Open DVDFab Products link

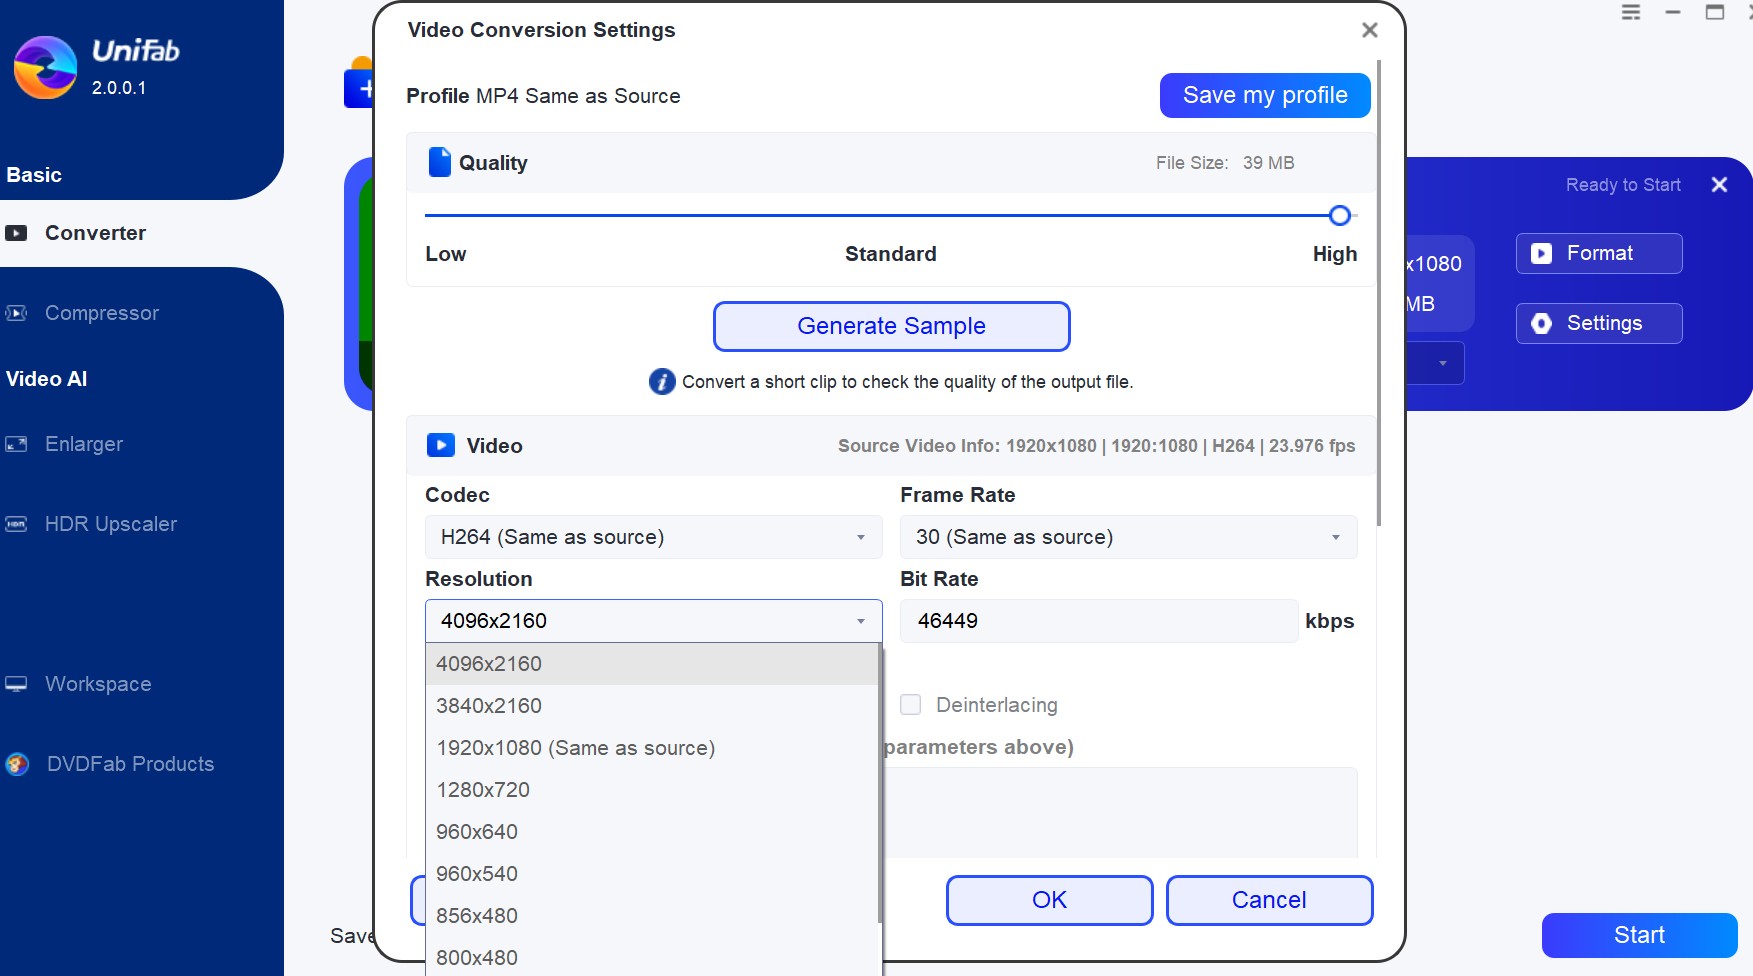(130, 764)
